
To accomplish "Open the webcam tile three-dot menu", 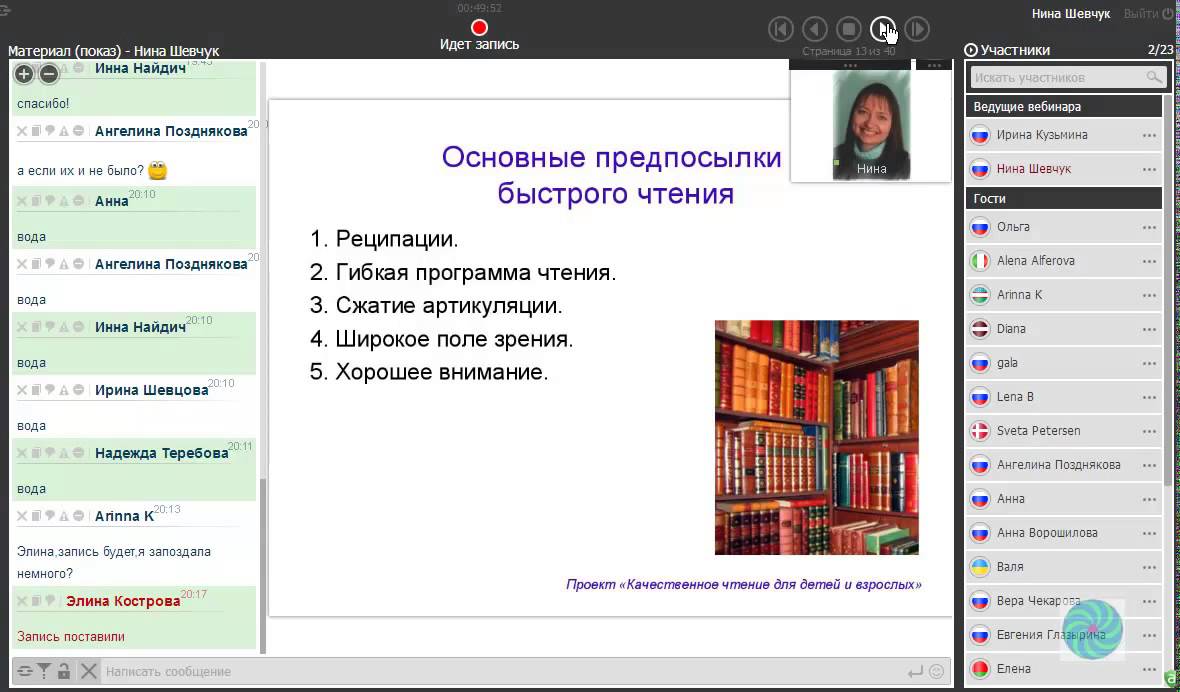I will [x=850, y=66].
